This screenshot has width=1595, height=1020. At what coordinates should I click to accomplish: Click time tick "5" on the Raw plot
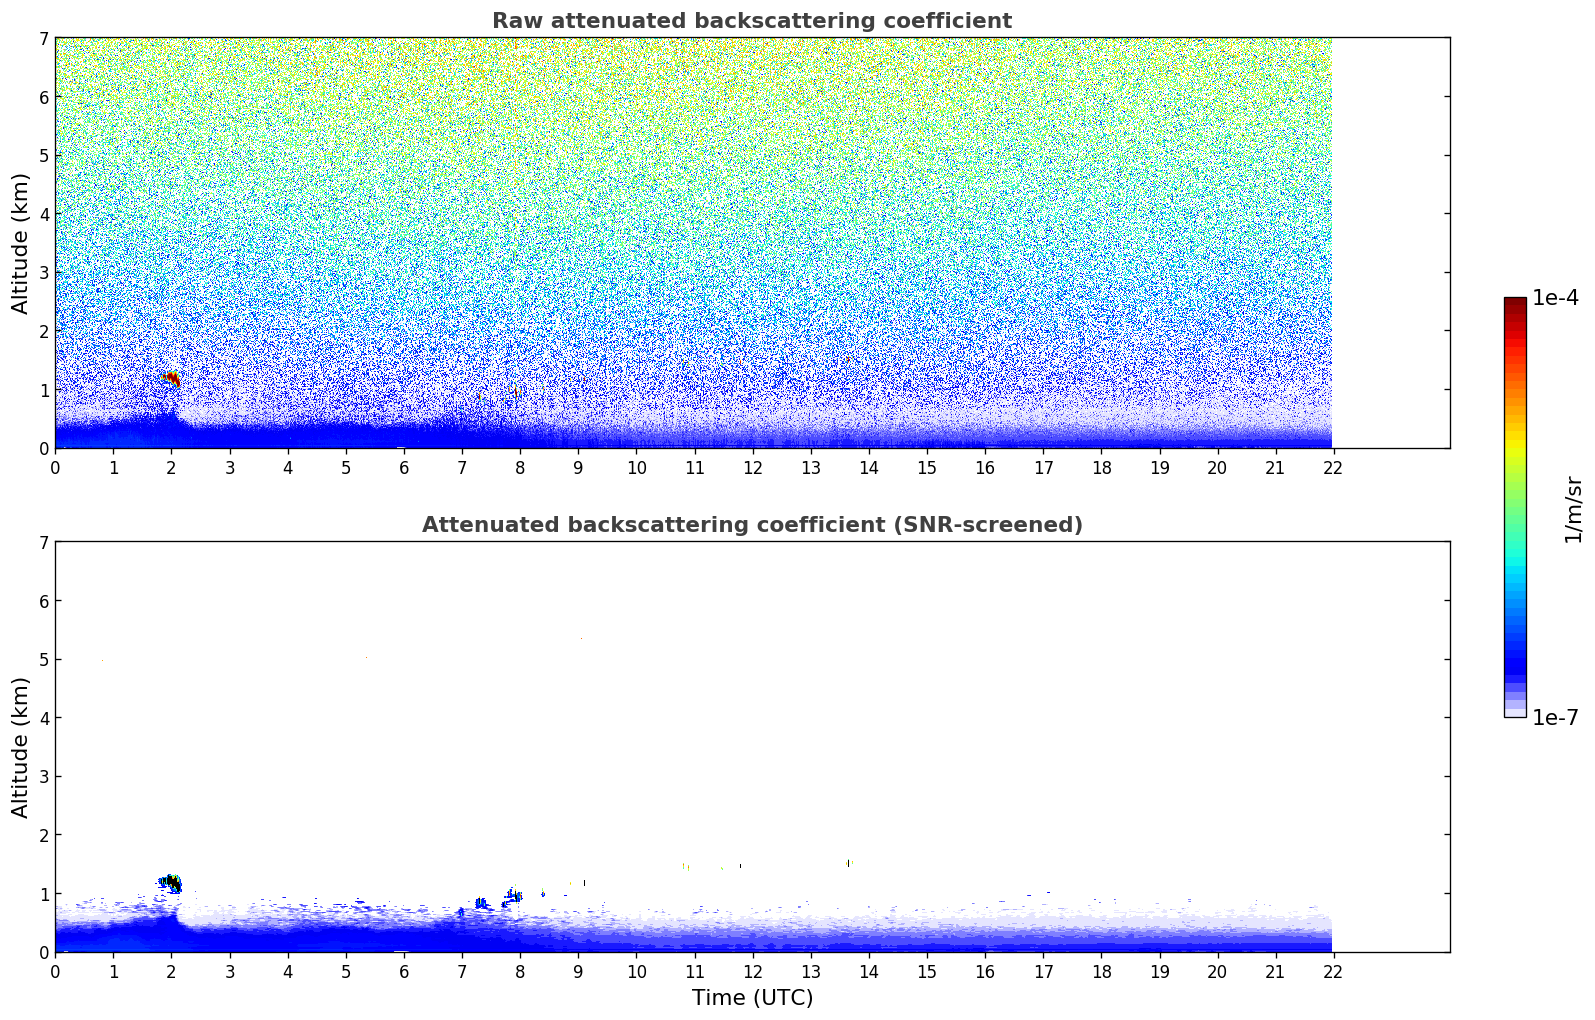[x=346, y=468]
